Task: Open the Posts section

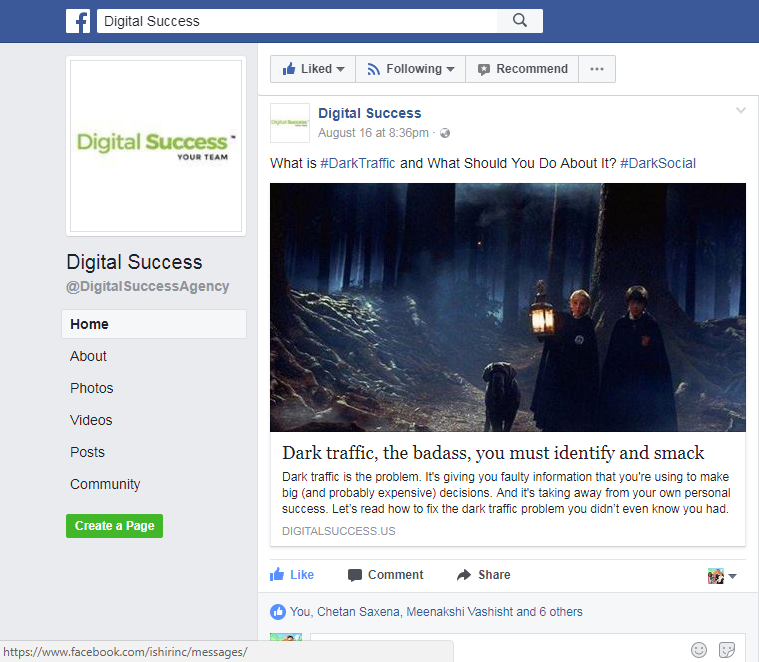Action: pyautogui.click(x=87, y=452)
